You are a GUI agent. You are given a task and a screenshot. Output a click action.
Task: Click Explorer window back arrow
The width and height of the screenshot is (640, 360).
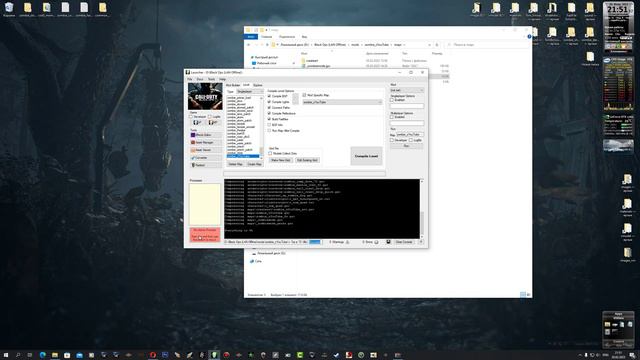point(249,44)
